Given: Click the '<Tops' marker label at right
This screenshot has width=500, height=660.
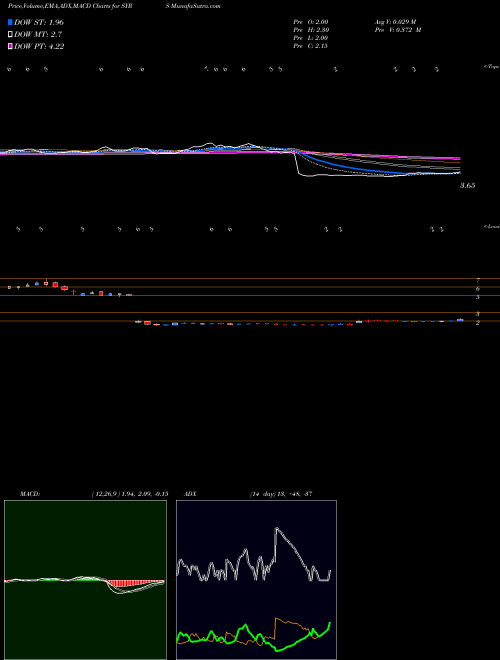Looking at the screenshot, I should (x=492, y=67).
